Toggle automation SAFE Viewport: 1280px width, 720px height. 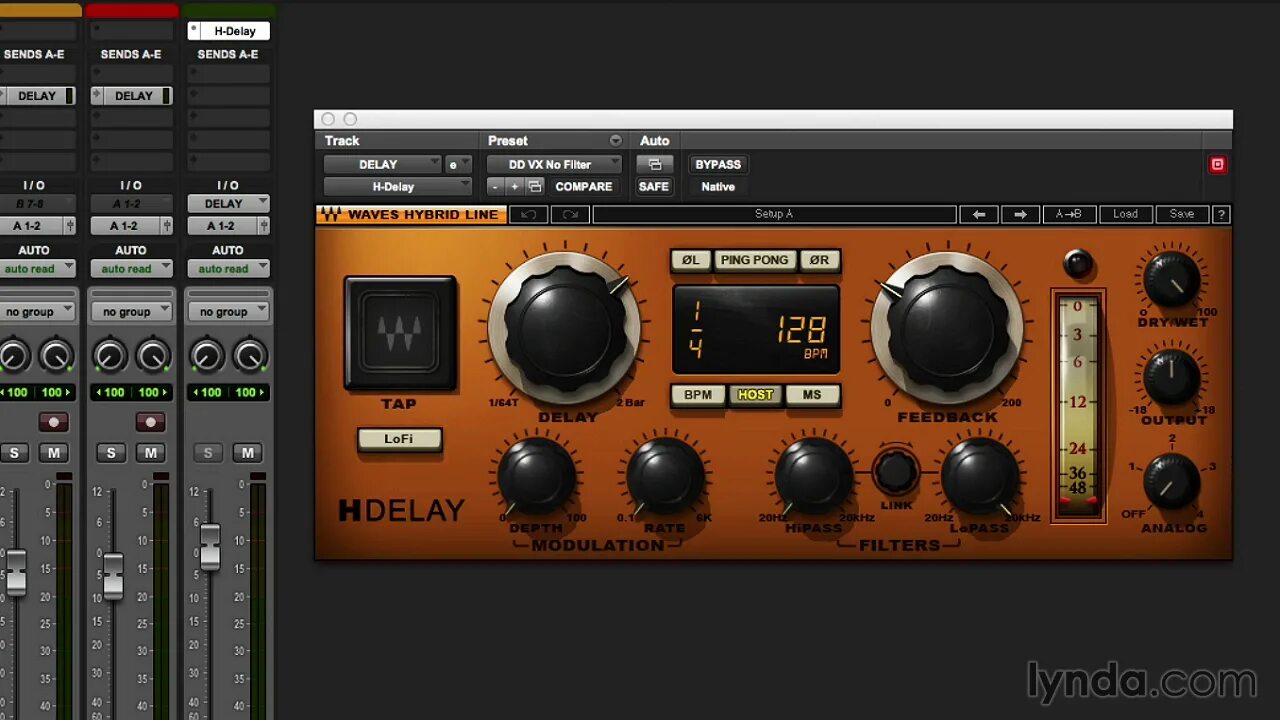(x=654, y=187)
